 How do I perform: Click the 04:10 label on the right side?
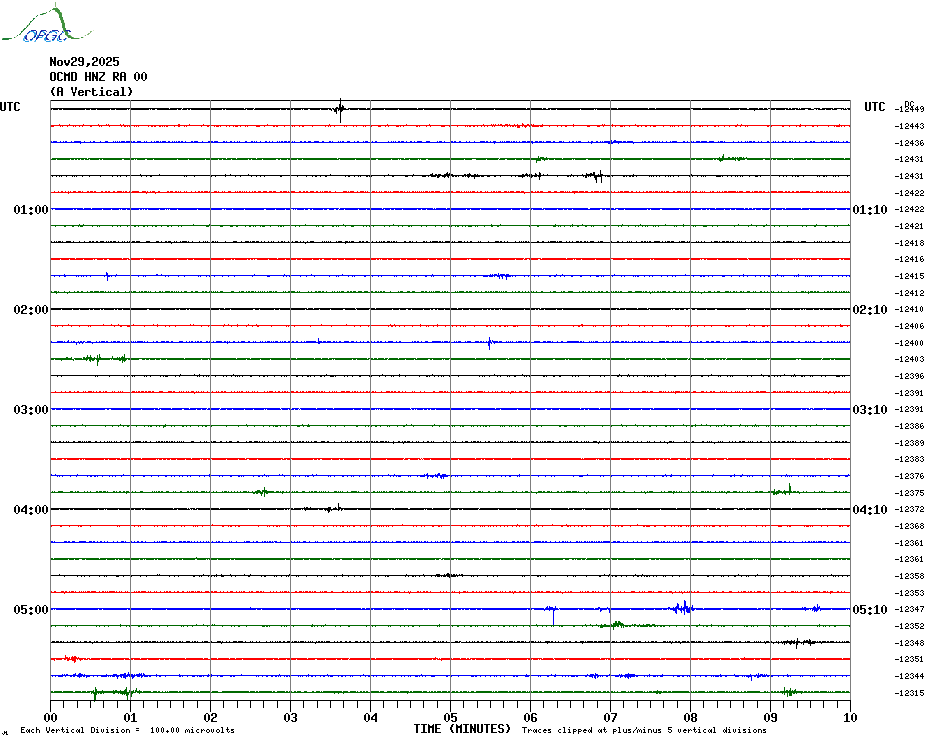coord(869,510)
